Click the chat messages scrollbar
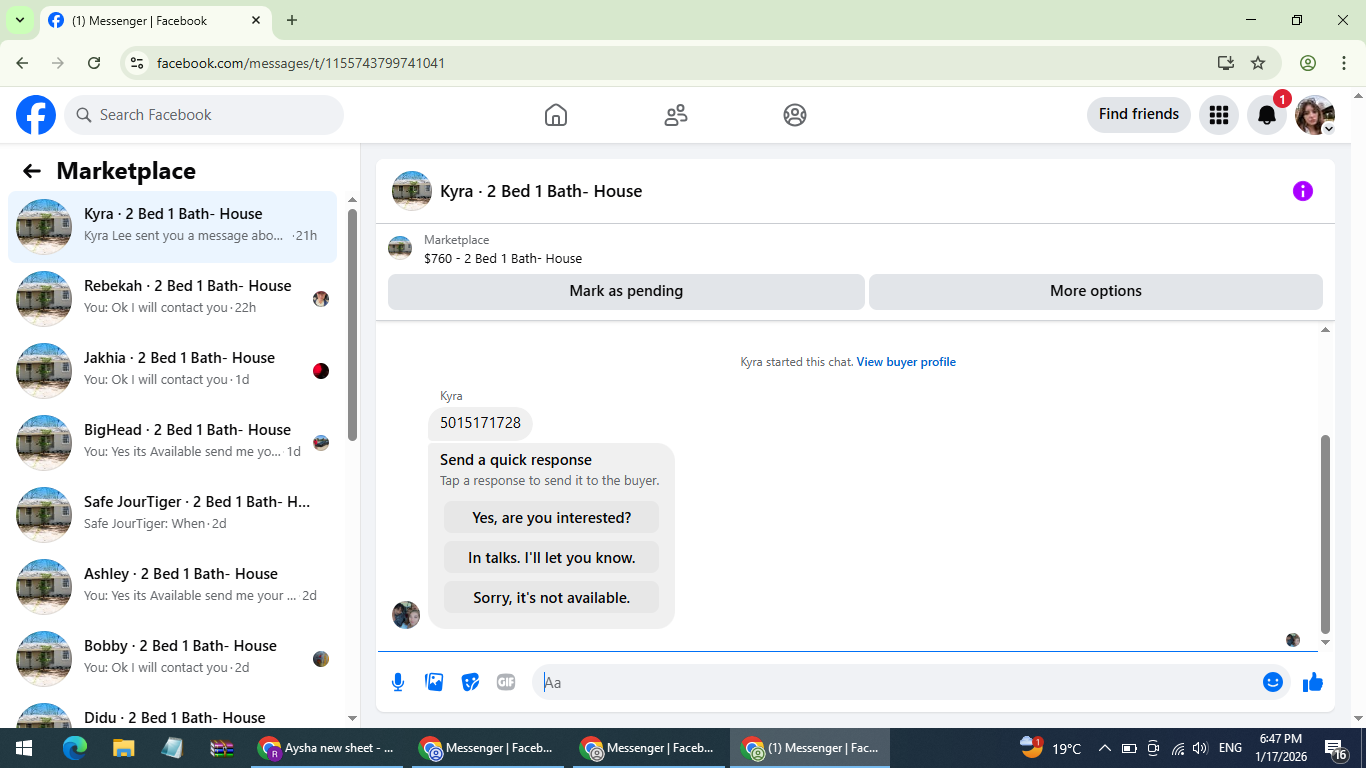Image resolution: width=1366 pixels, height=768 pixels. tap(1326, 534)
